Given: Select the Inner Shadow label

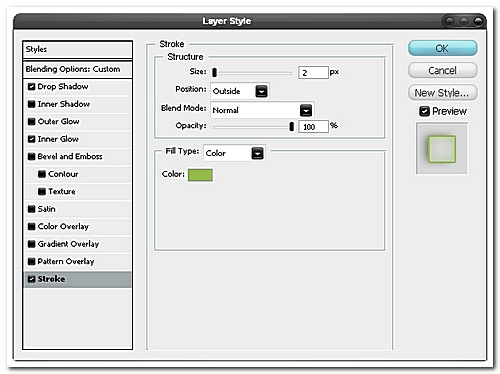Looking at the screenshot, I should pyautogui.click(x=64, y=104).
